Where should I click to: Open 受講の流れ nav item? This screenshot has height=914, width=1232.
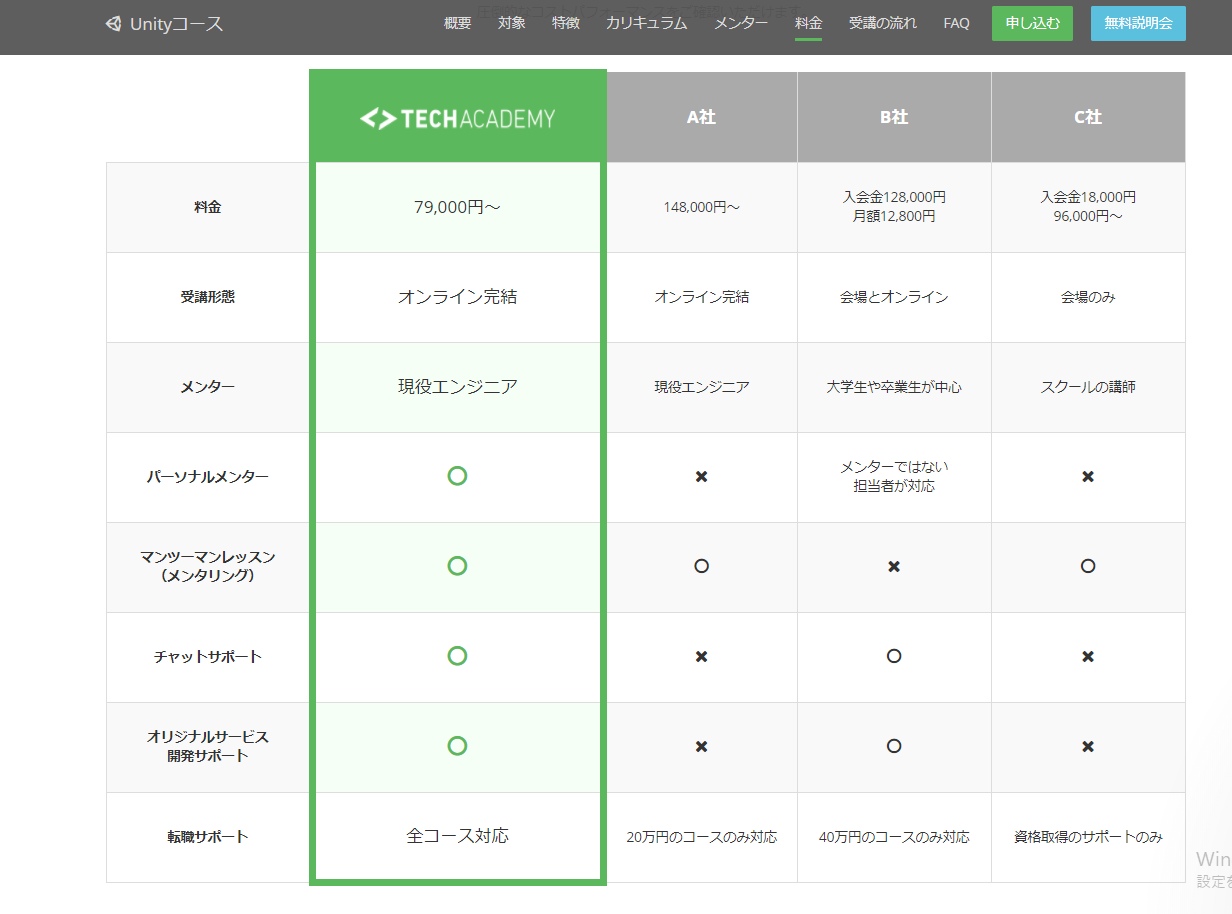[x=882, y=23]
